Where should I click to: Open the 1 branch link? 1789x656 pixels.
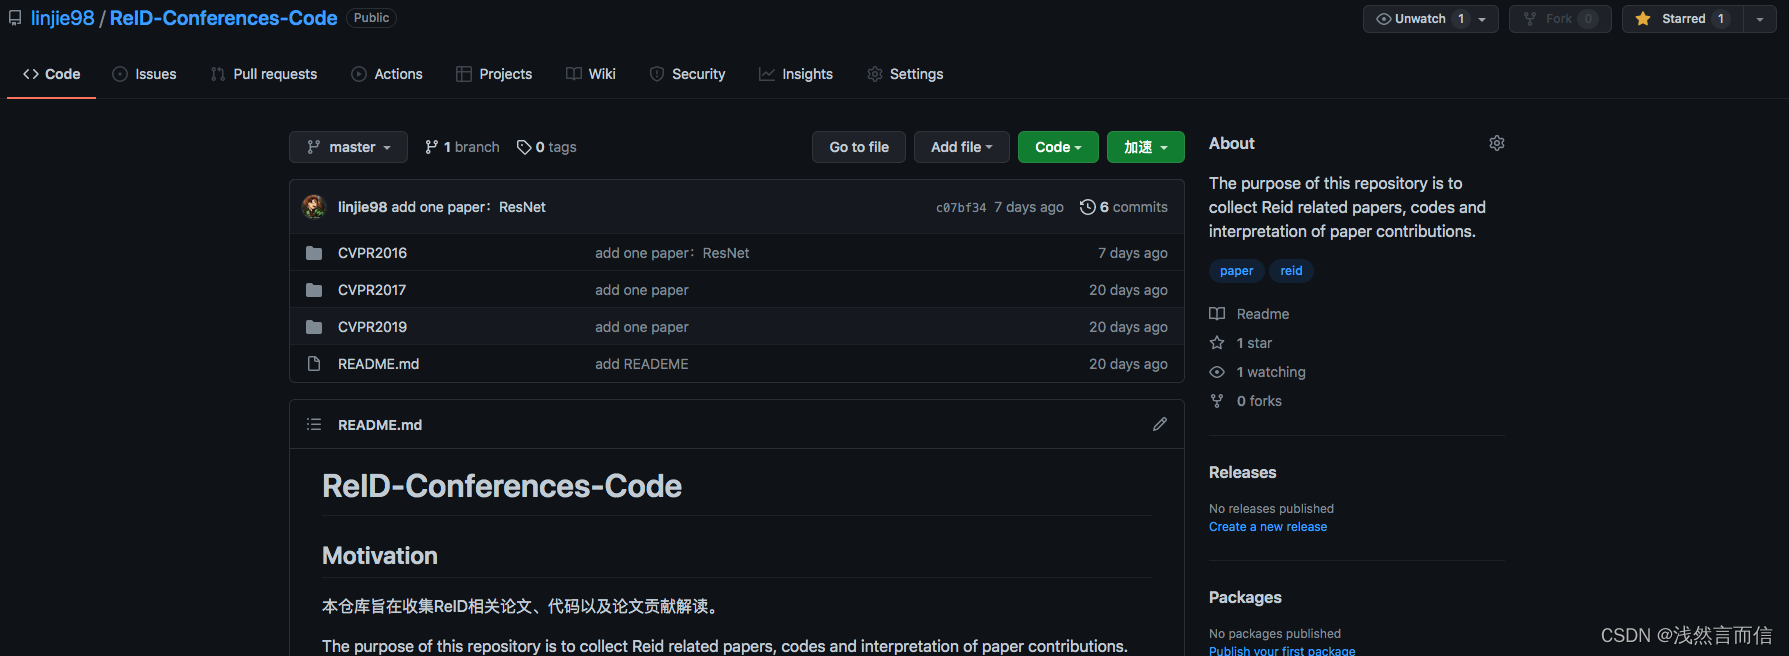[462, 147]
